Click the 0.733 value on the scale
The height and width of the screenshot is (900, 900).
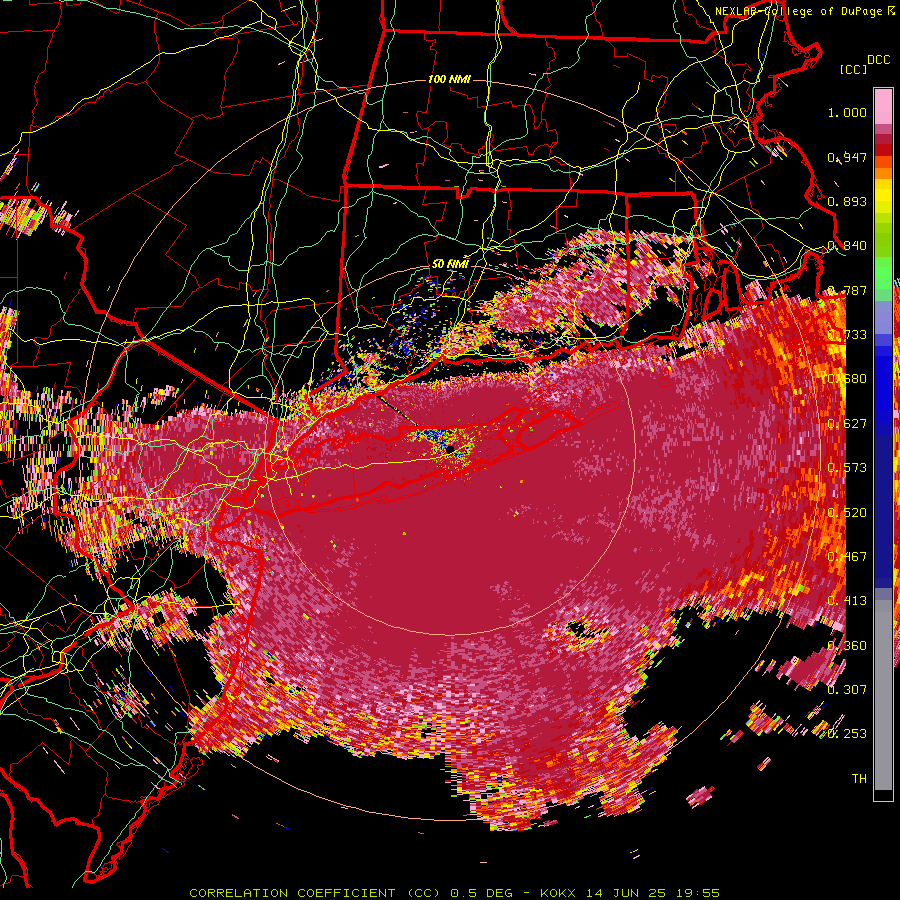(x=847, y=335)
